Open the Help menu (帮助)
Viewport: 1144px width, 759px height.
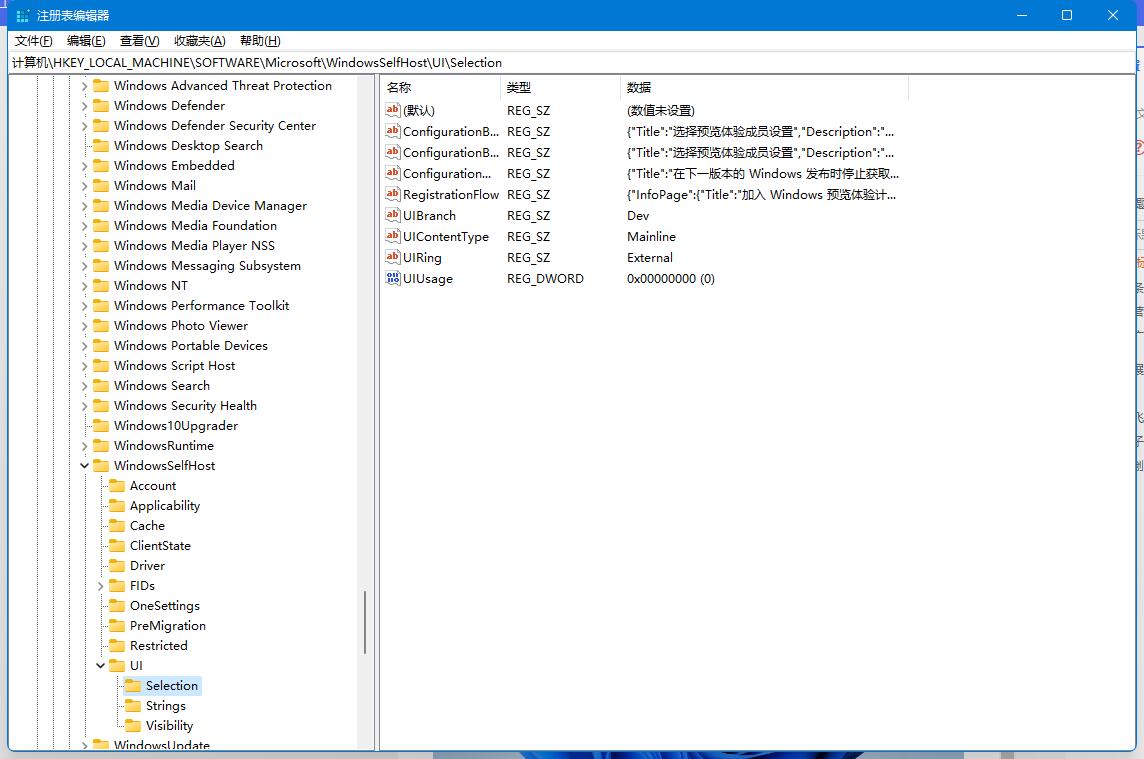tap(260, 41)
